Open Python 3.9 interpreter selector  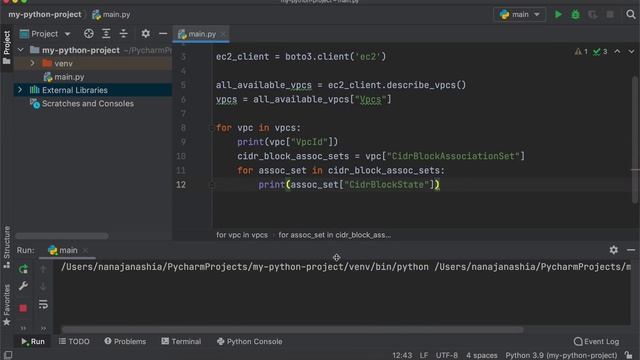pyautogui.click(x=561, y=356)
